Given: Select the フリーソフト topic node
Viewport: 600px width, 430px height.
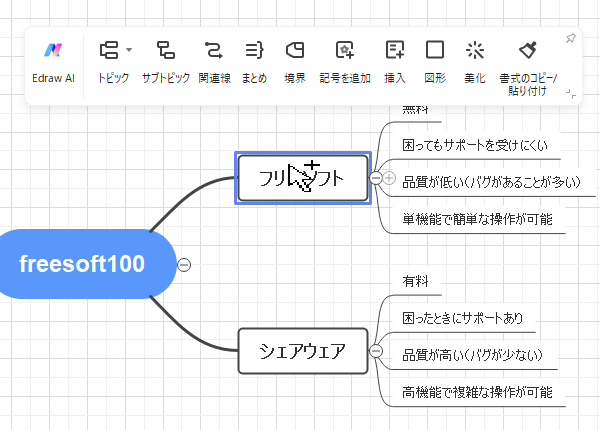Looking at the screenshot, I should [303, 178].
